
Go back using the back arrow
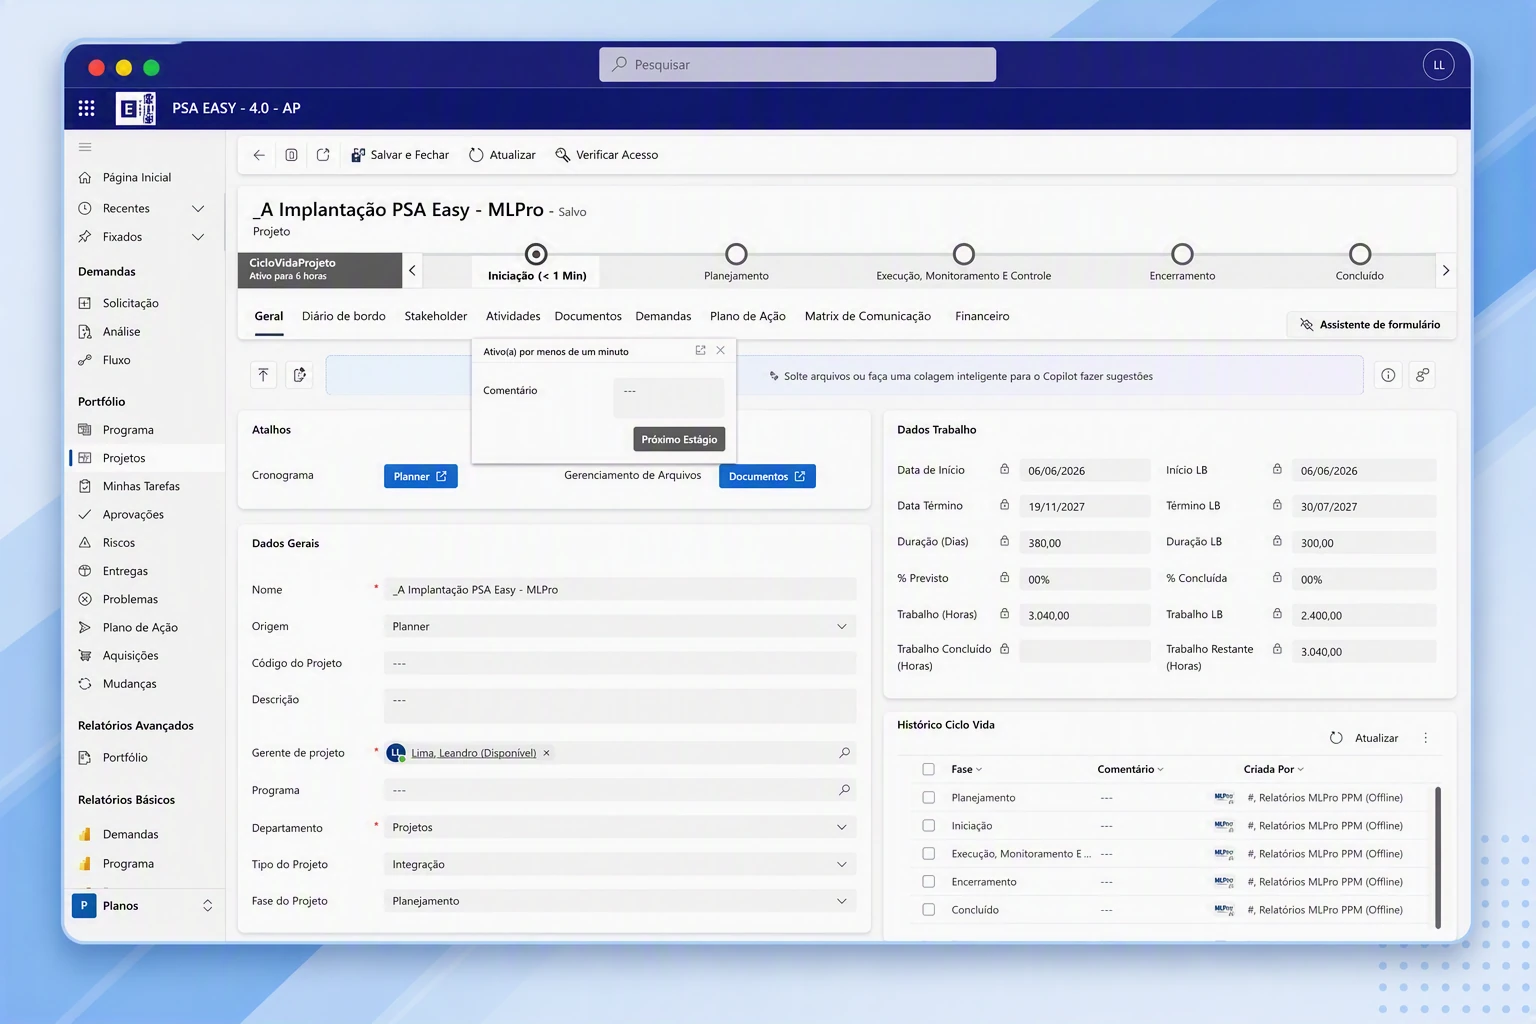click(x=259, y=155)
